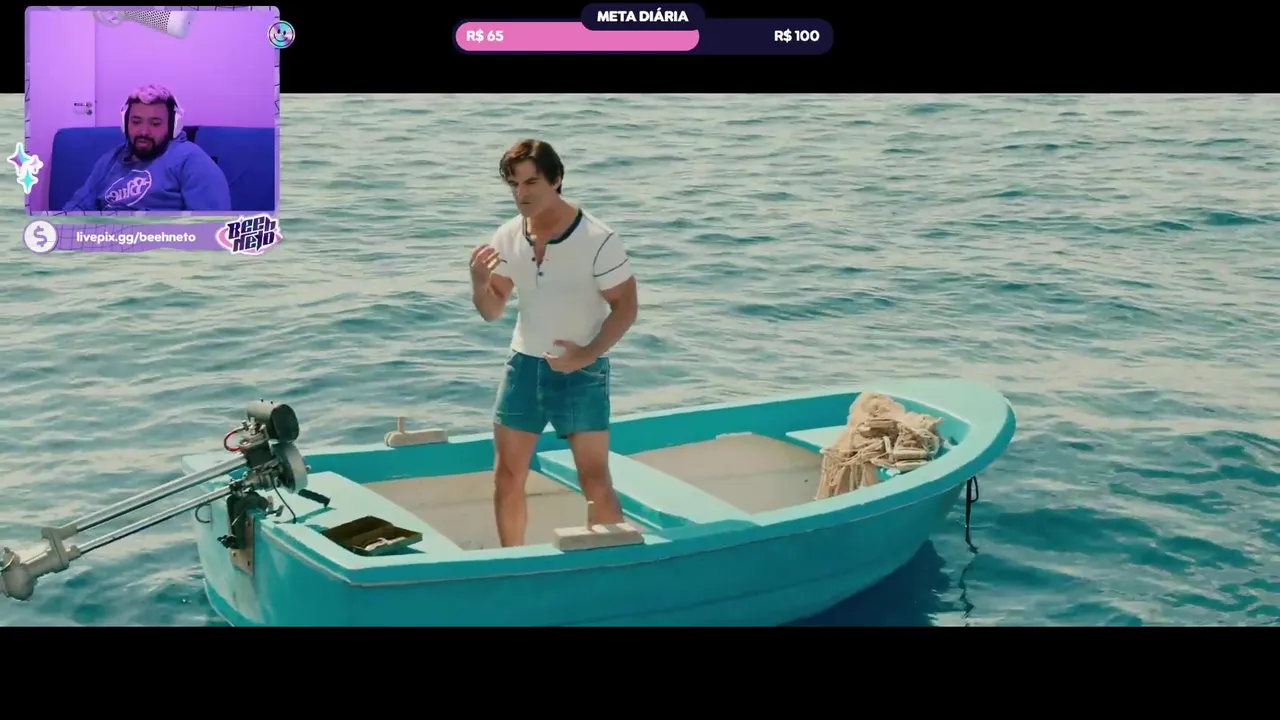Click the Beeh Neto logo badge

coord(249,236)
